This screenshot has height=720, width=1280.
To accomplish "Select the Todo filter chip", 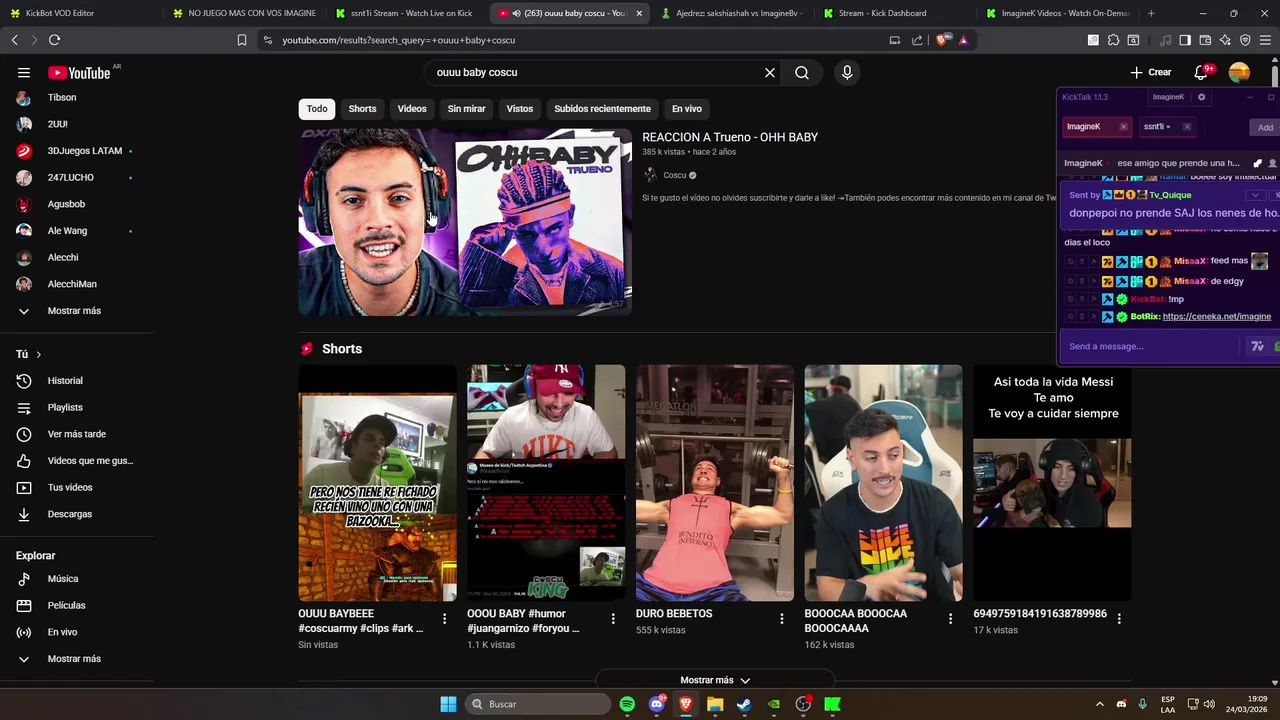I will [x=317, y=109].
